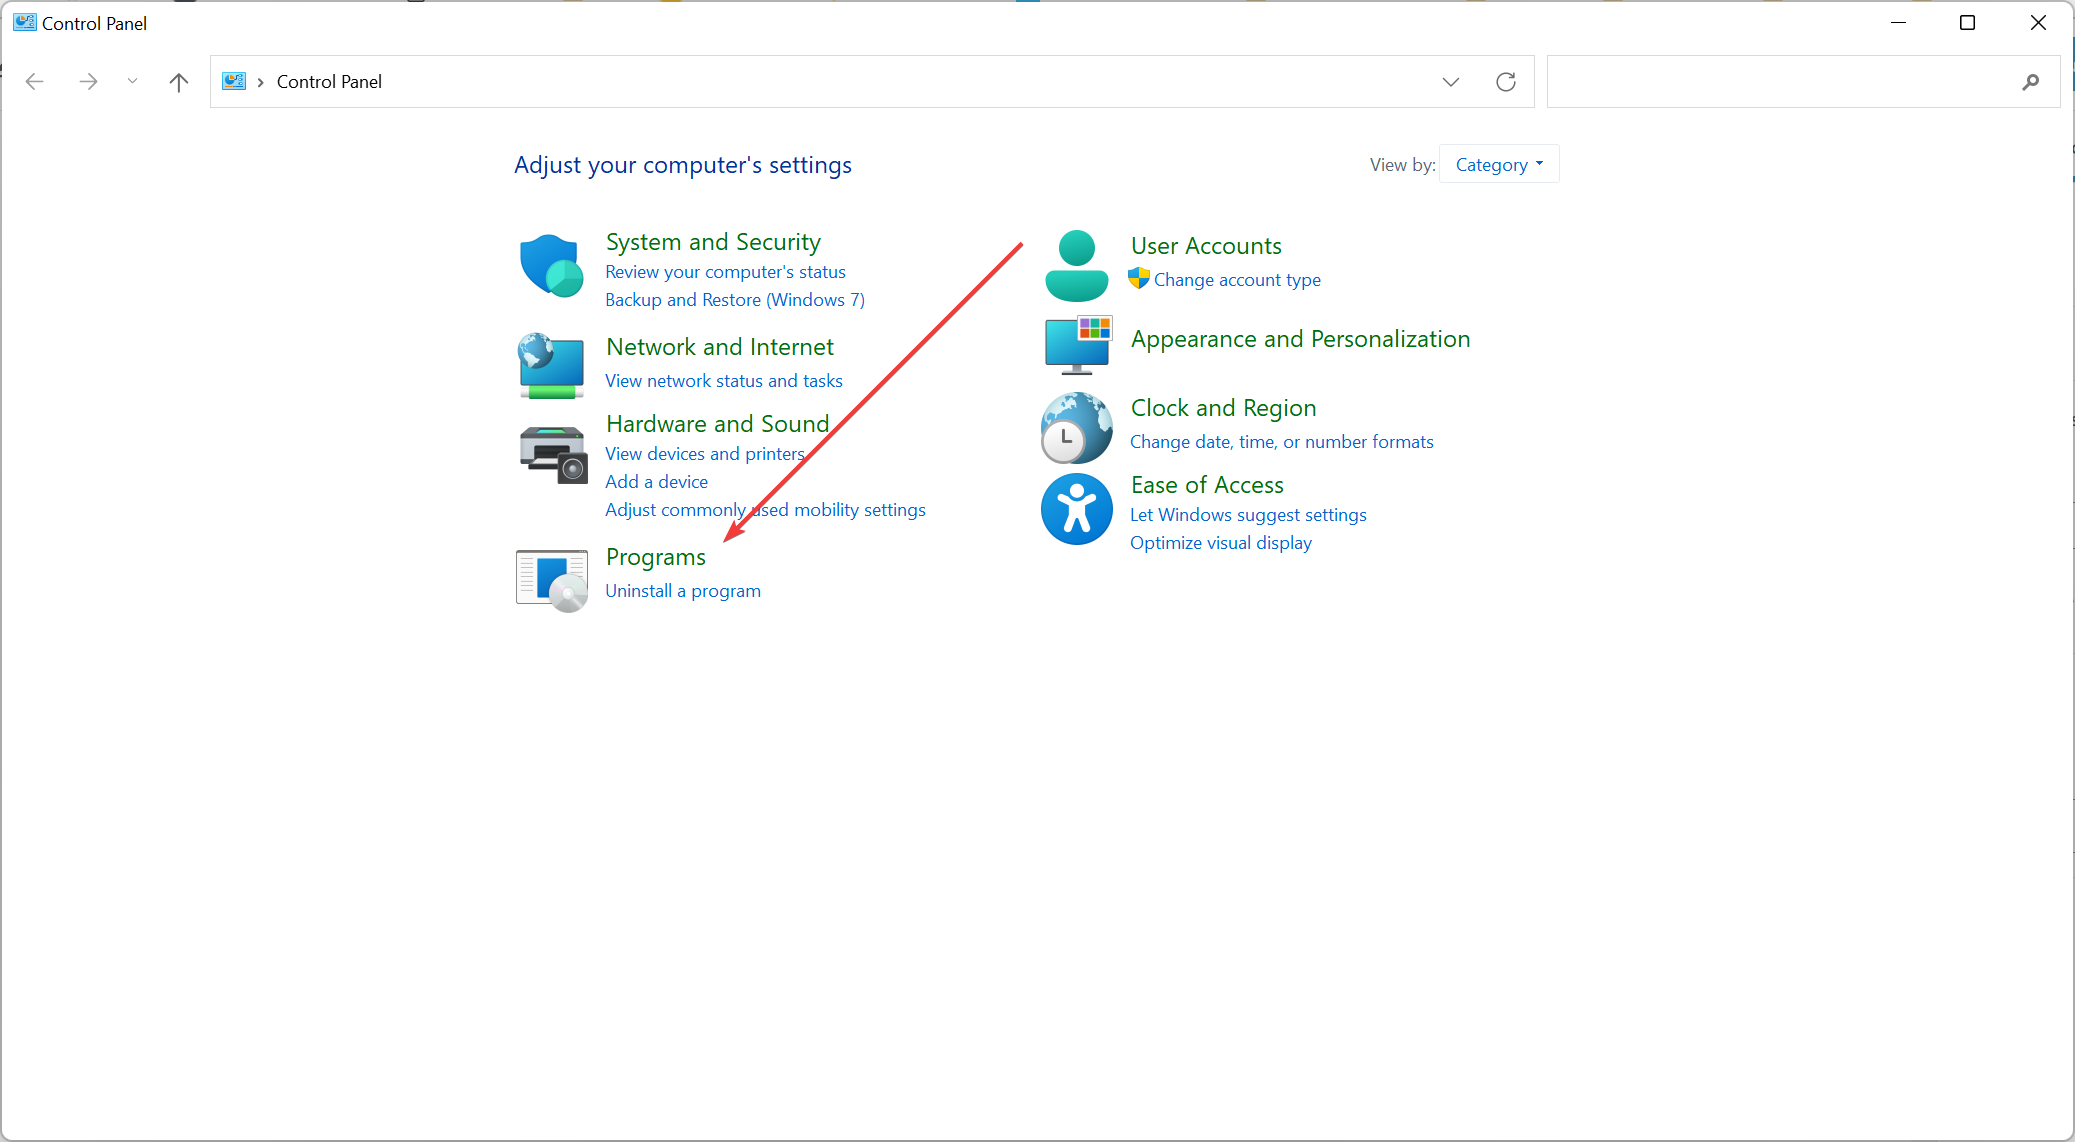Open Network and Internet category
Image resolution: width=2075 pixels, height=1142 pixels.
[x=719, y=347]
